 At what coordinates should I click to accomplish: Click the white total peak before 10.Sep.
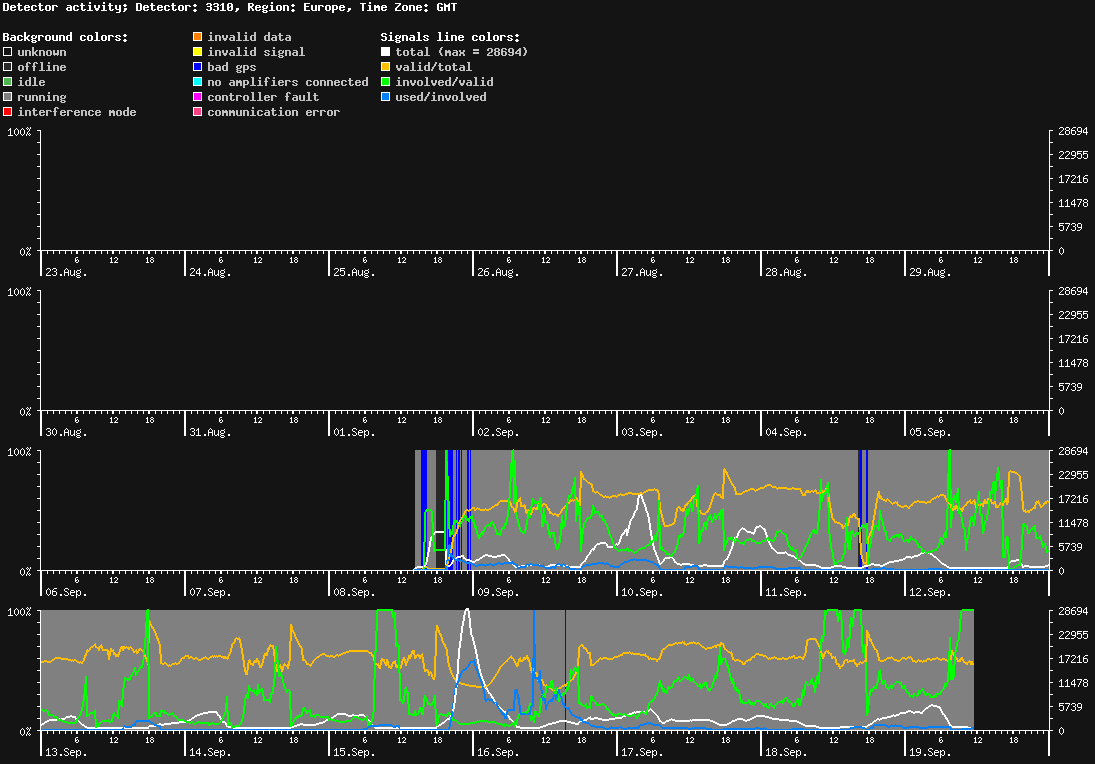[x=640, y=496]
